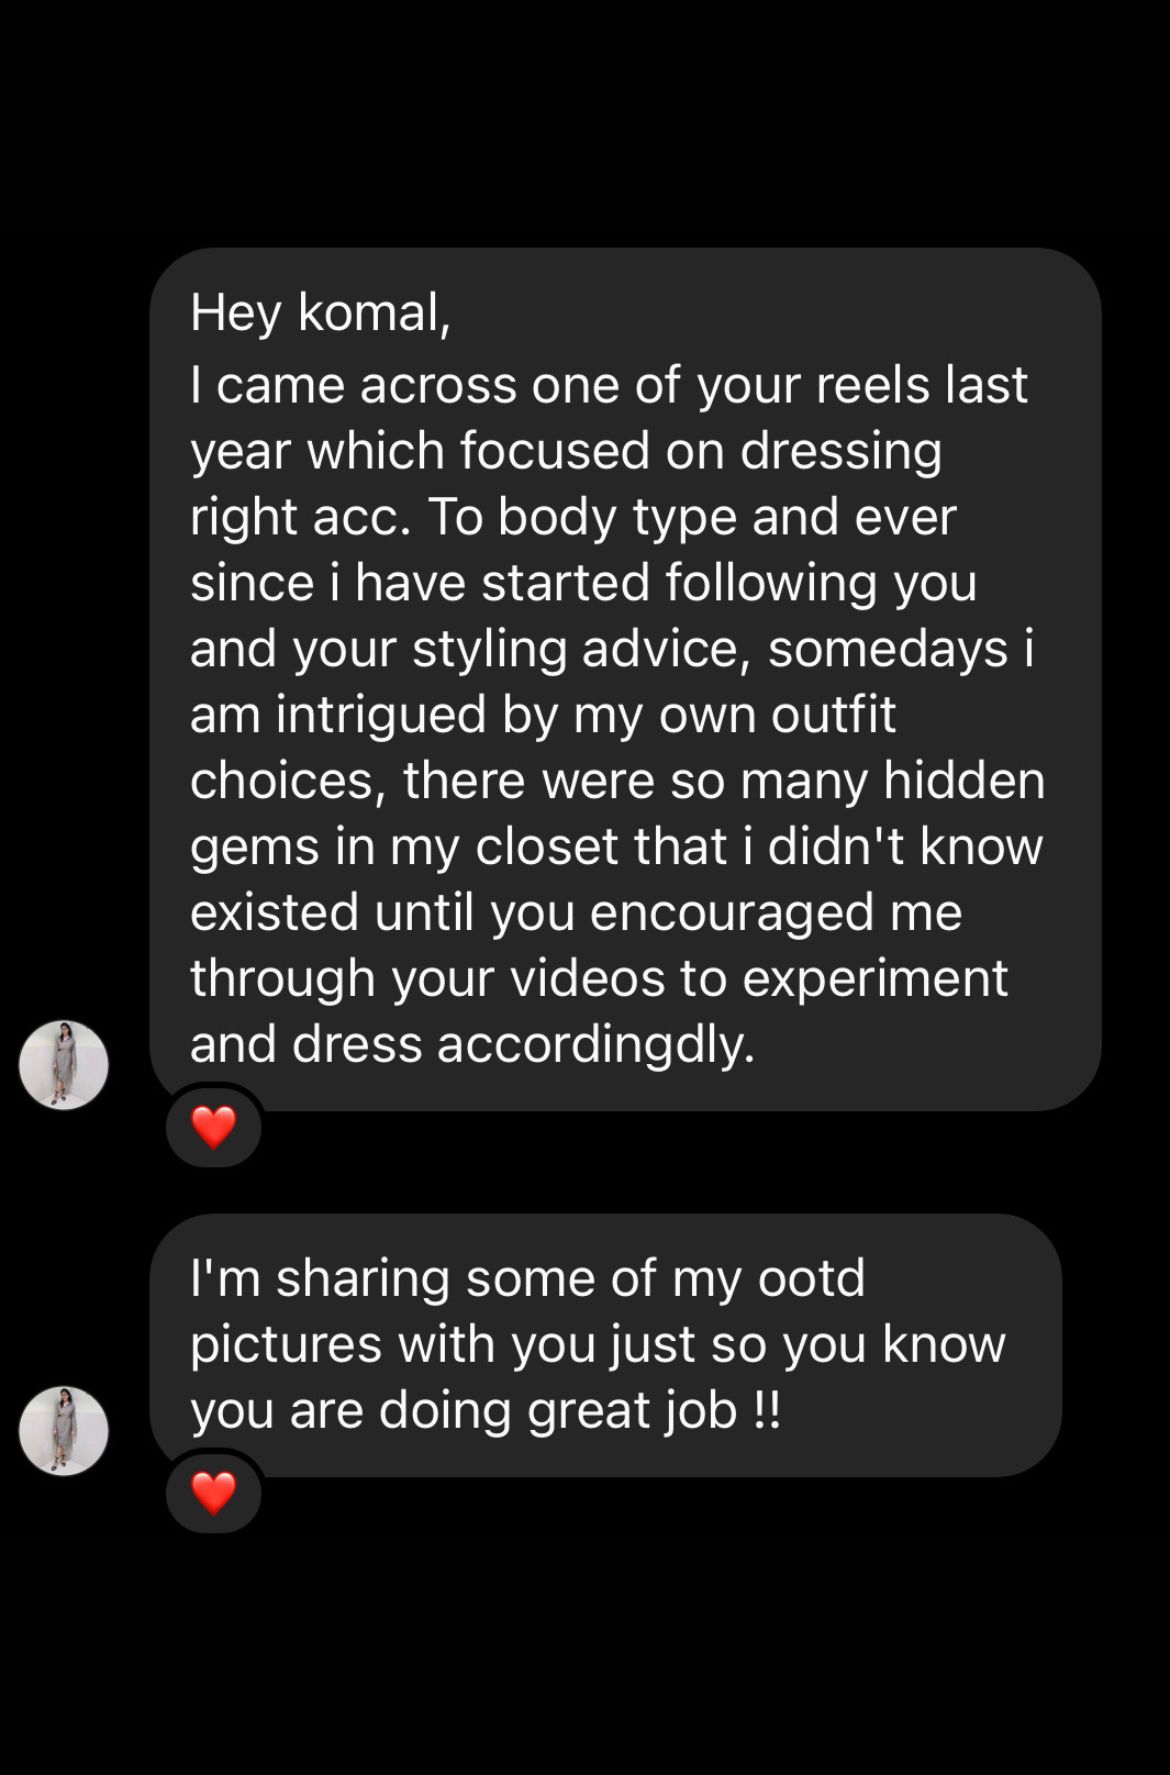The image size is (1170, 1775).
Task: Click the word "closet" in the first message
Action: point(547,847)
